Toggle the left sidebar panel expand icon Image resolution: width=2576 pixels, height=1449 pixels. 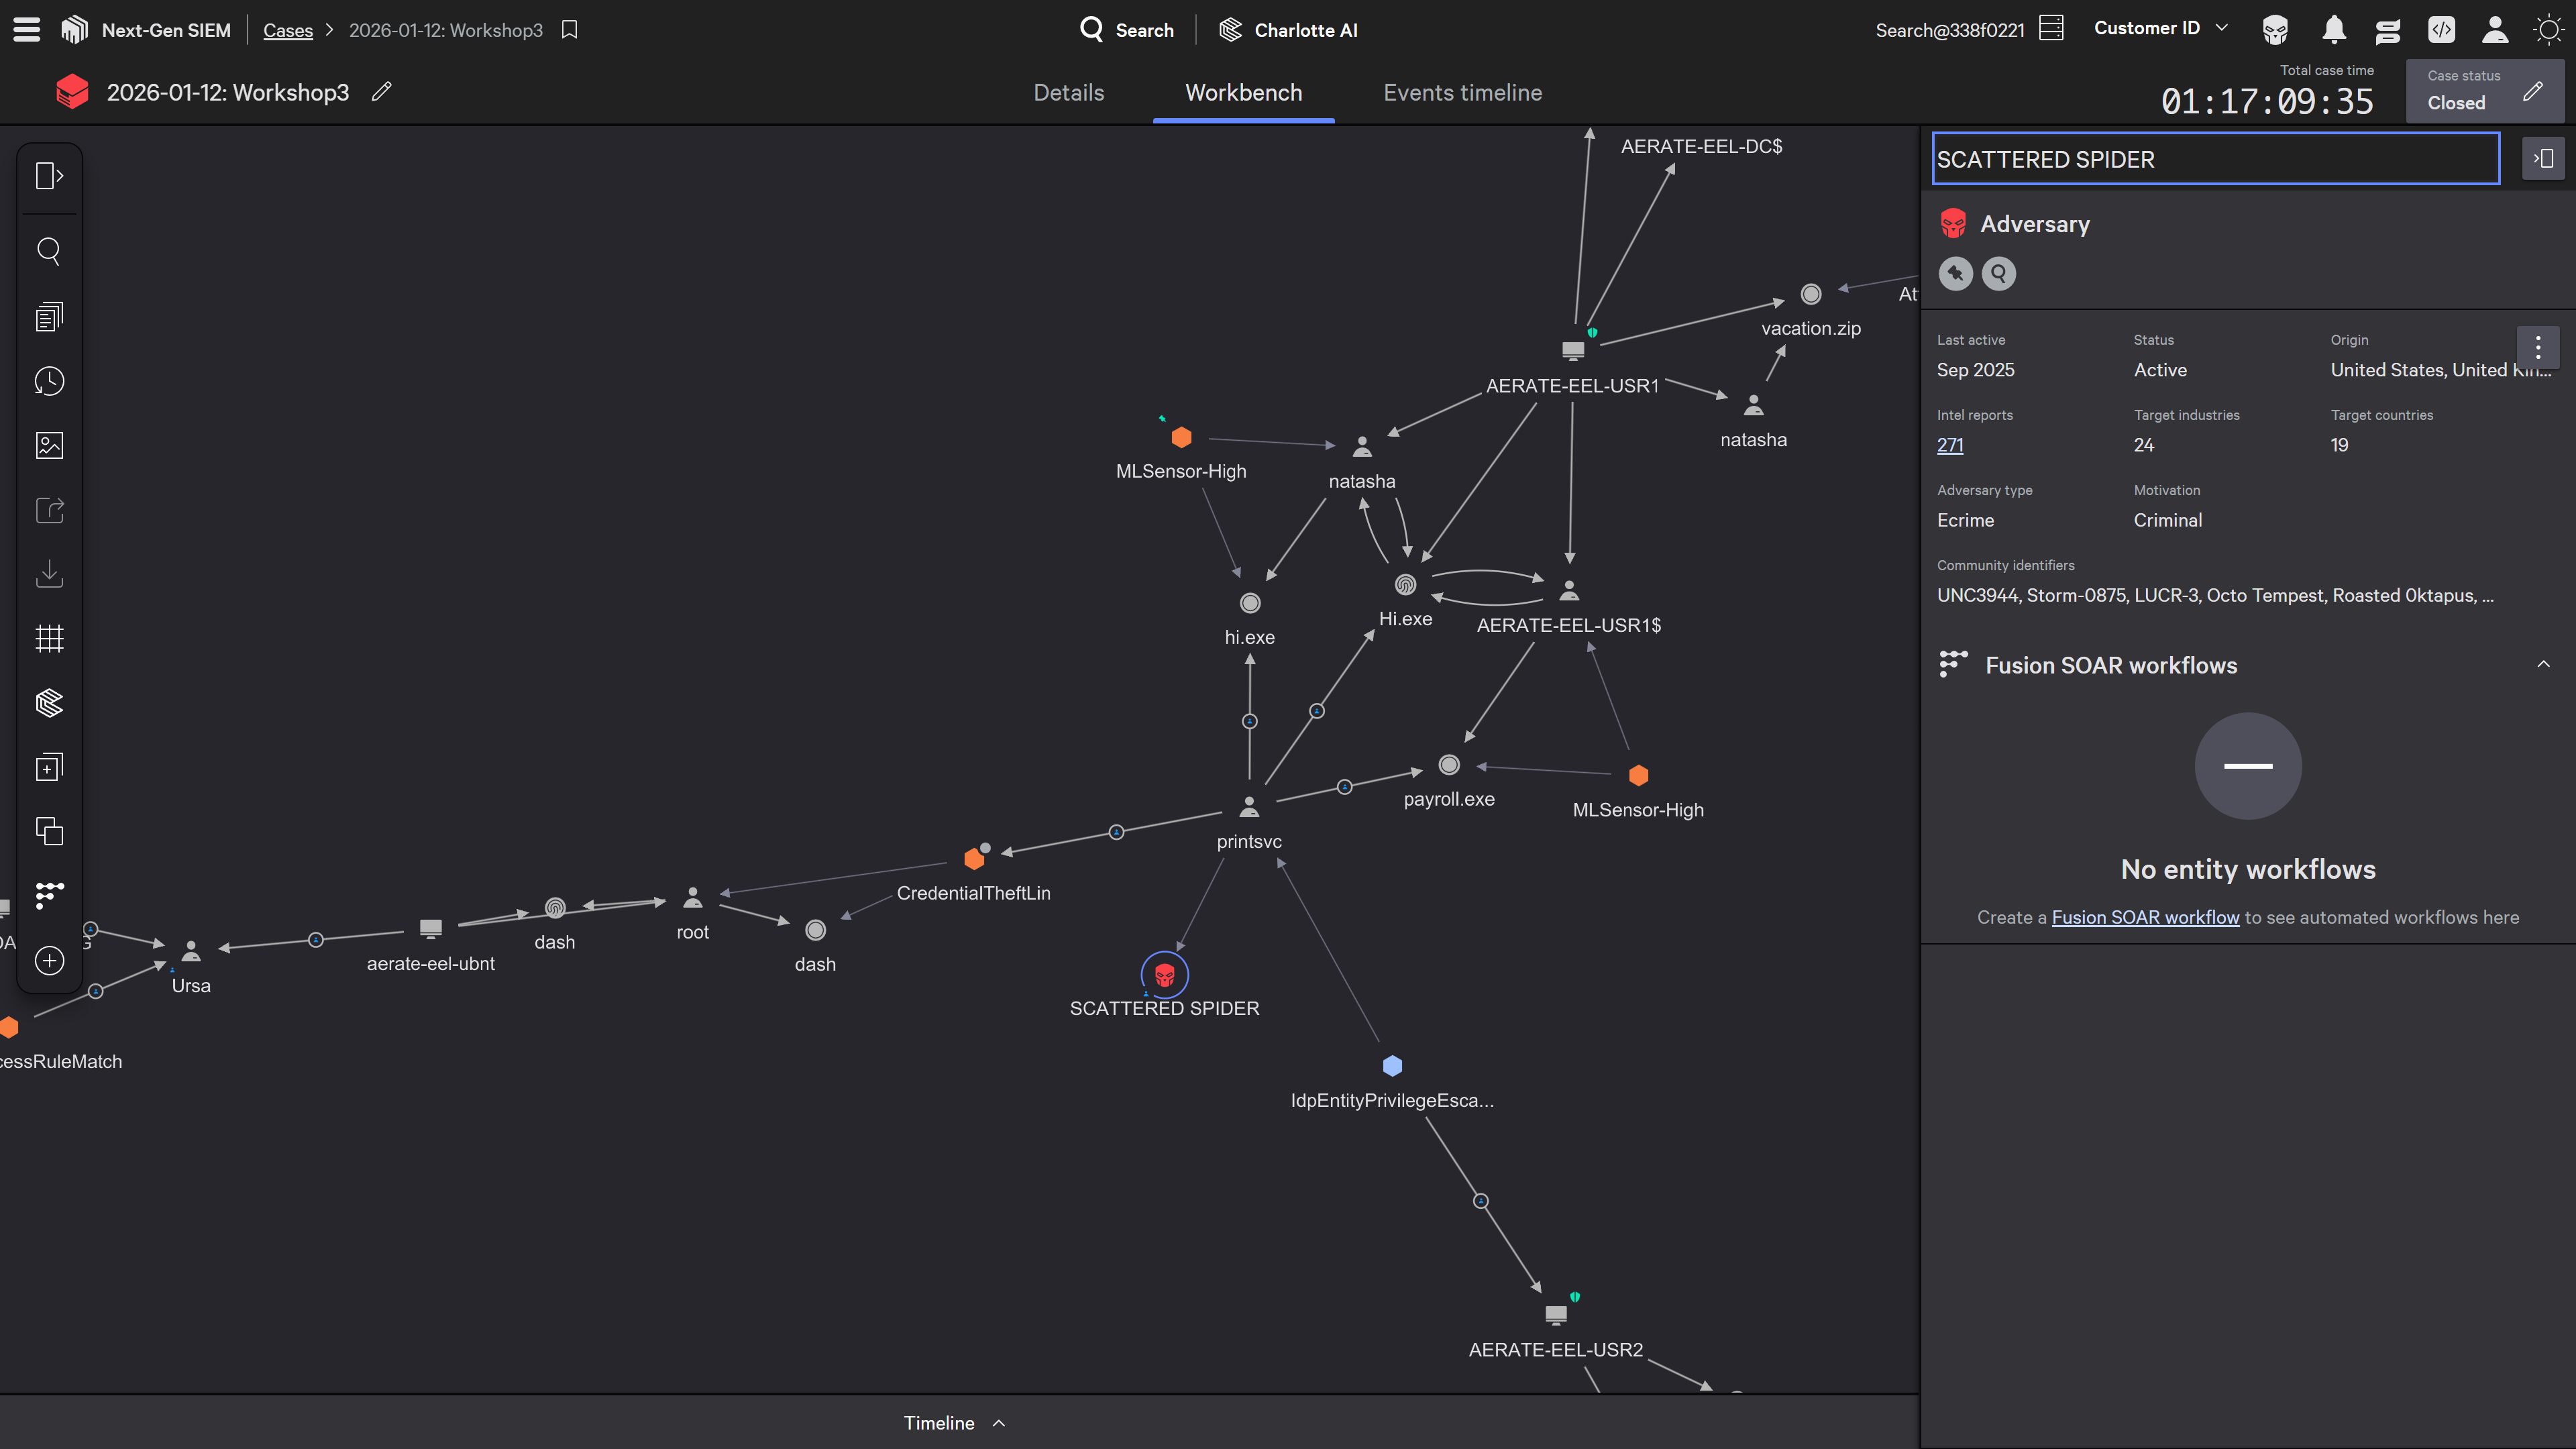pos(49,176)
